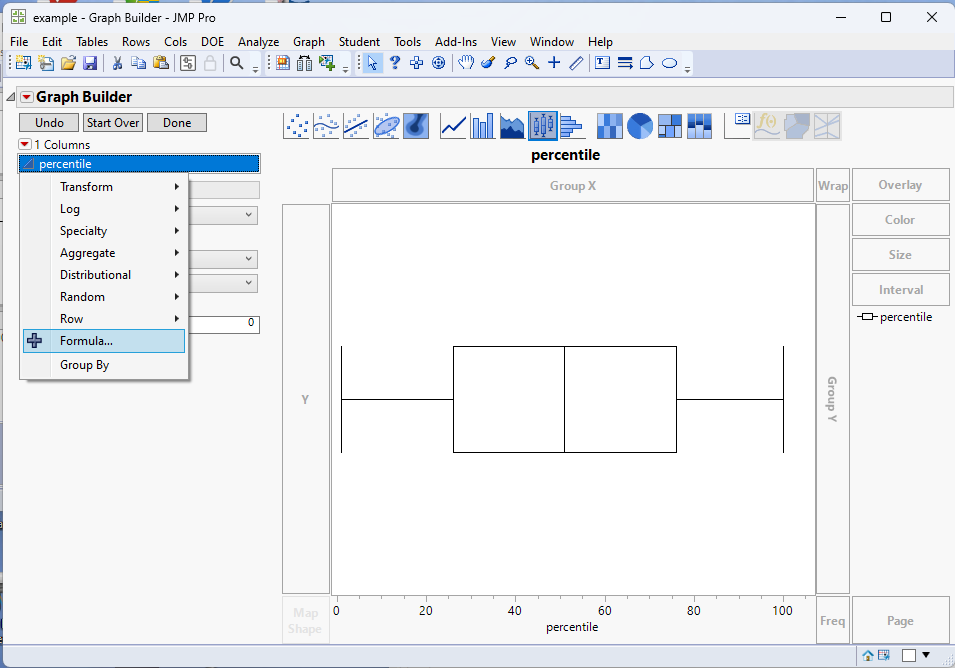Click the Color drop zone
The image size is (955, 668).
tap(900, 220)
